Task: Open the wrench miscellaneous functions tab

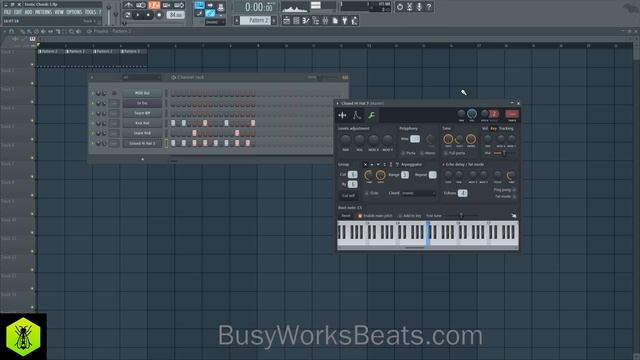Action: [371, 116]
